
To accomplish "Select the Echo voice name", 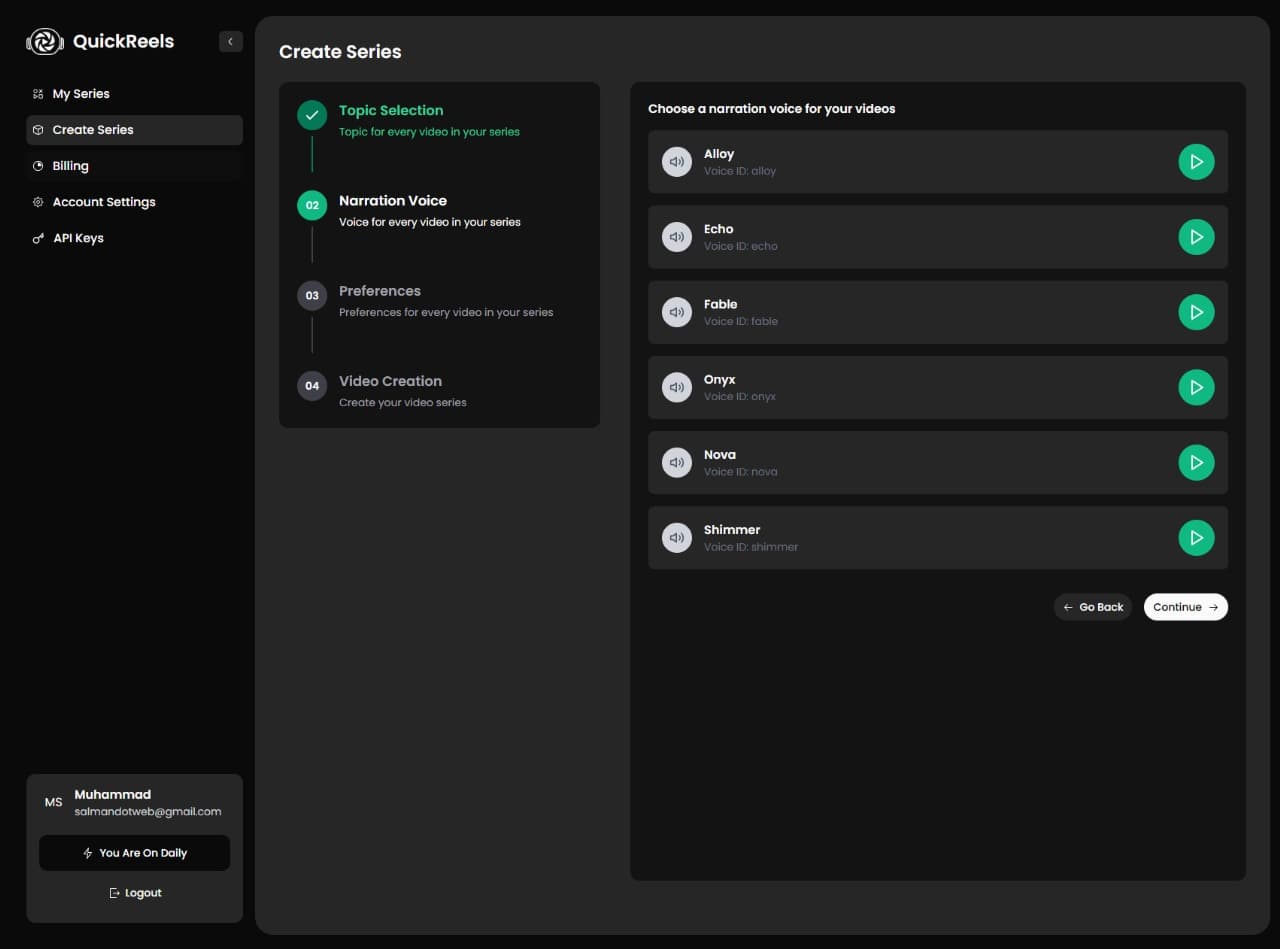I will pyautogui.click(x=718, y=229).
